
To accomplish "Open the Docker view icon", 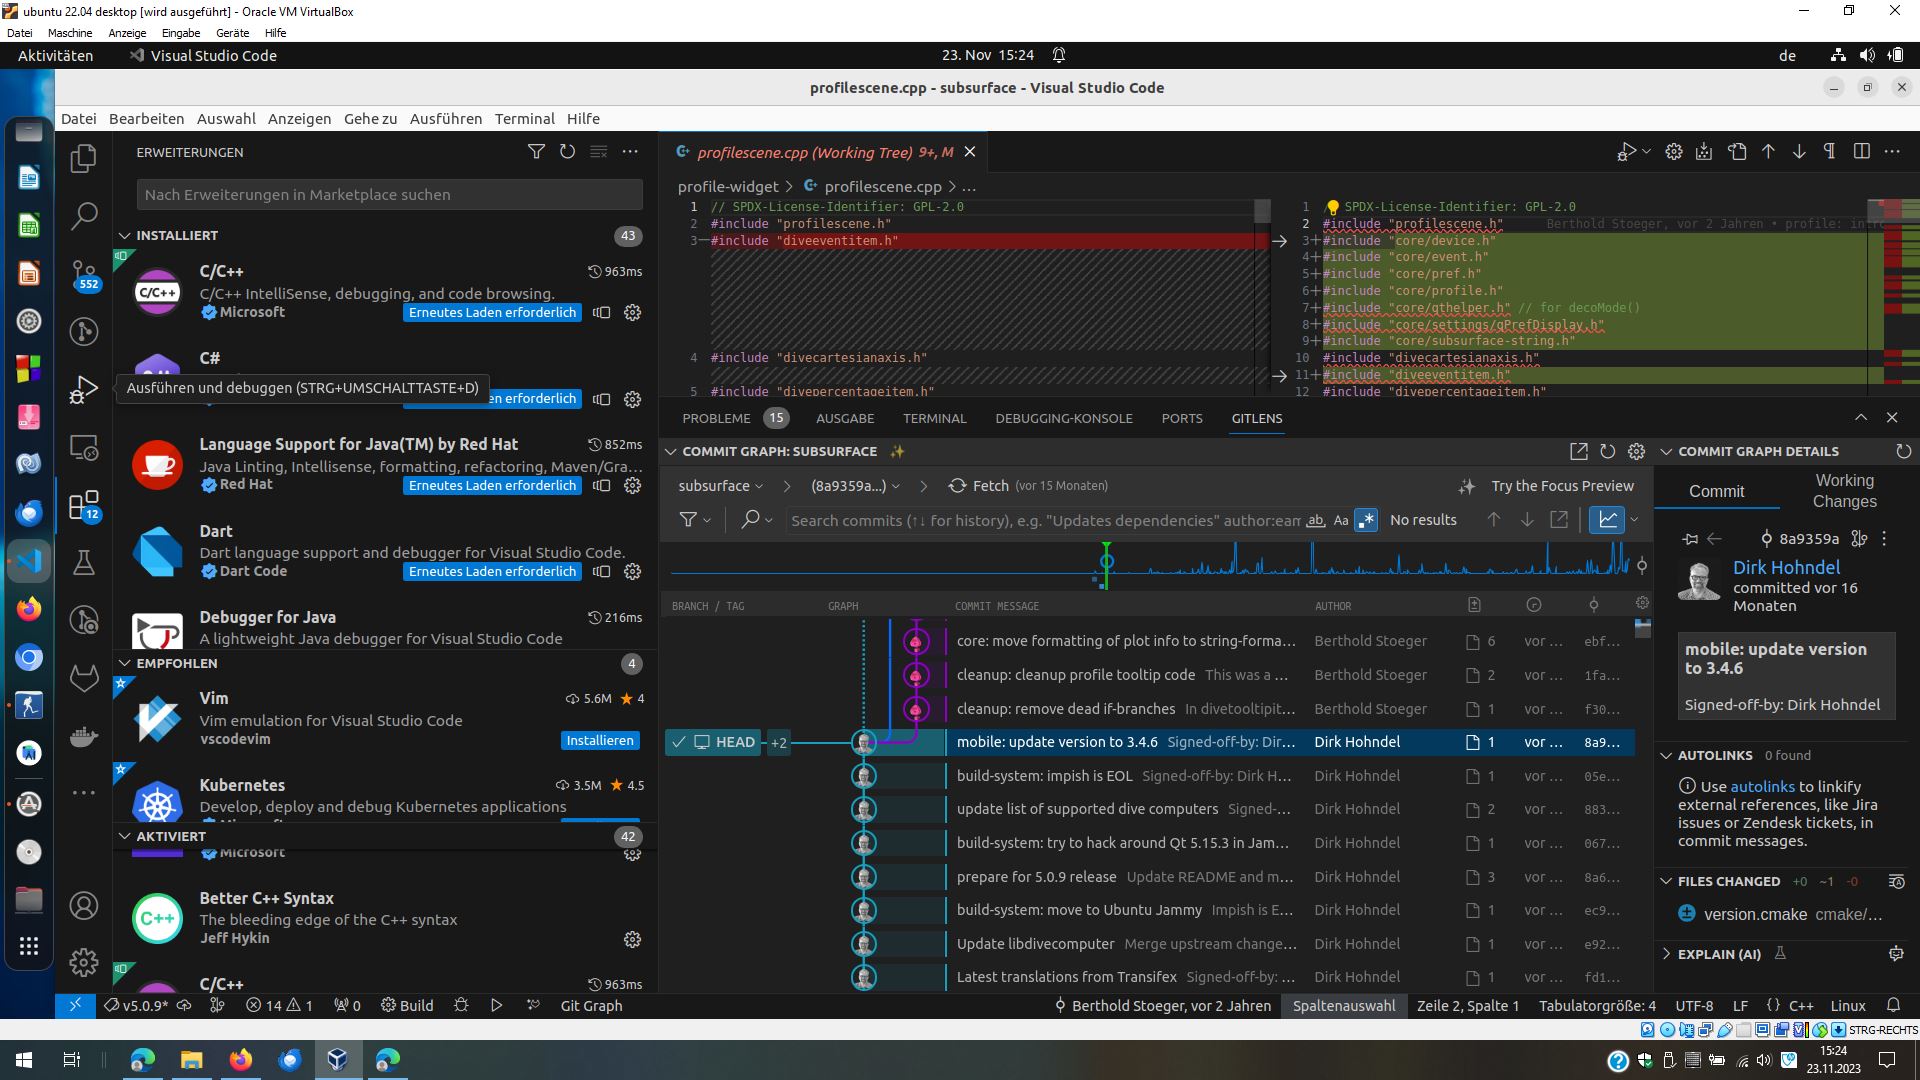I will [x=84, y=737].
